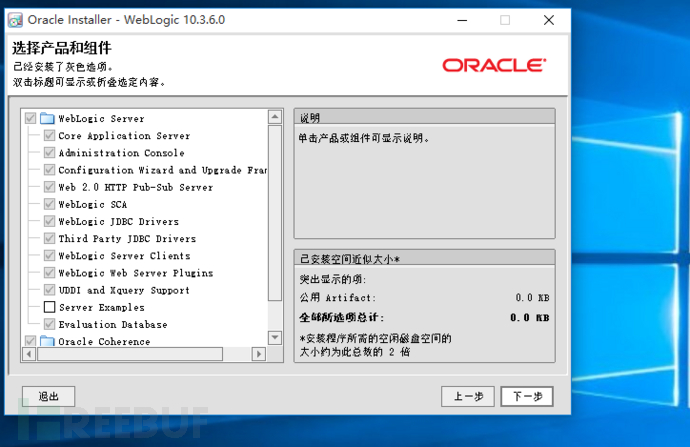The height and width of the screenshot is (447, 690).
Task: Toggle UDDI and Xquery Support checkbox
Action: coord(49,290)
